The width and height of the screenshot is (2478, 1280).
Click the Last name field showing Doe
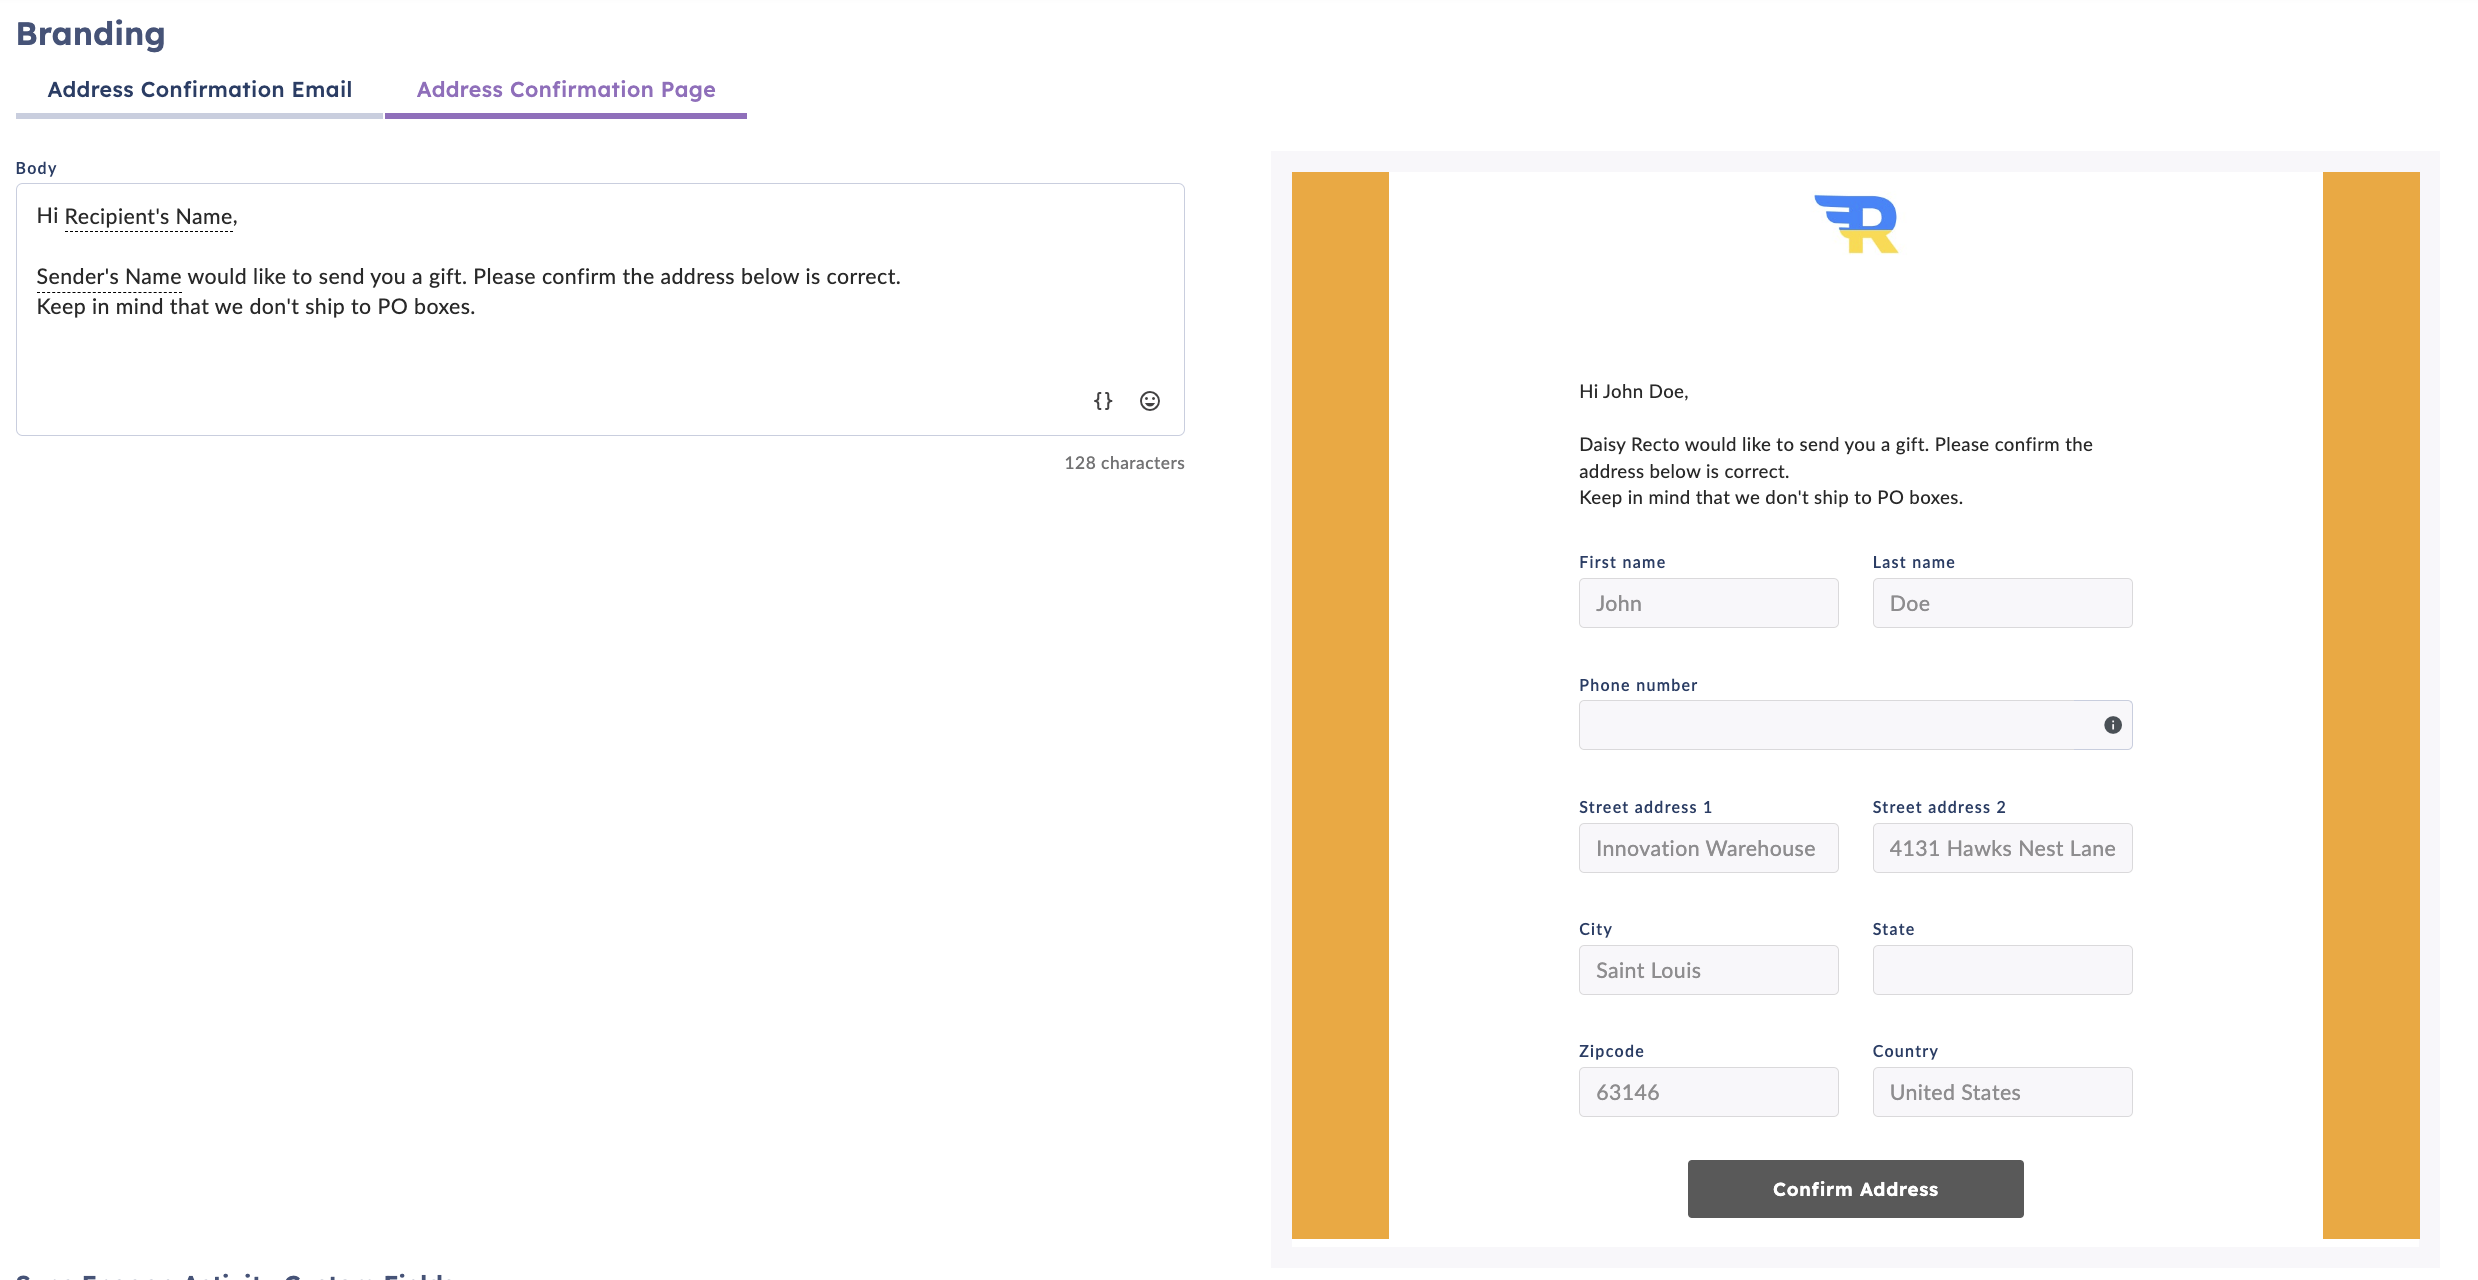(2003, 603)
